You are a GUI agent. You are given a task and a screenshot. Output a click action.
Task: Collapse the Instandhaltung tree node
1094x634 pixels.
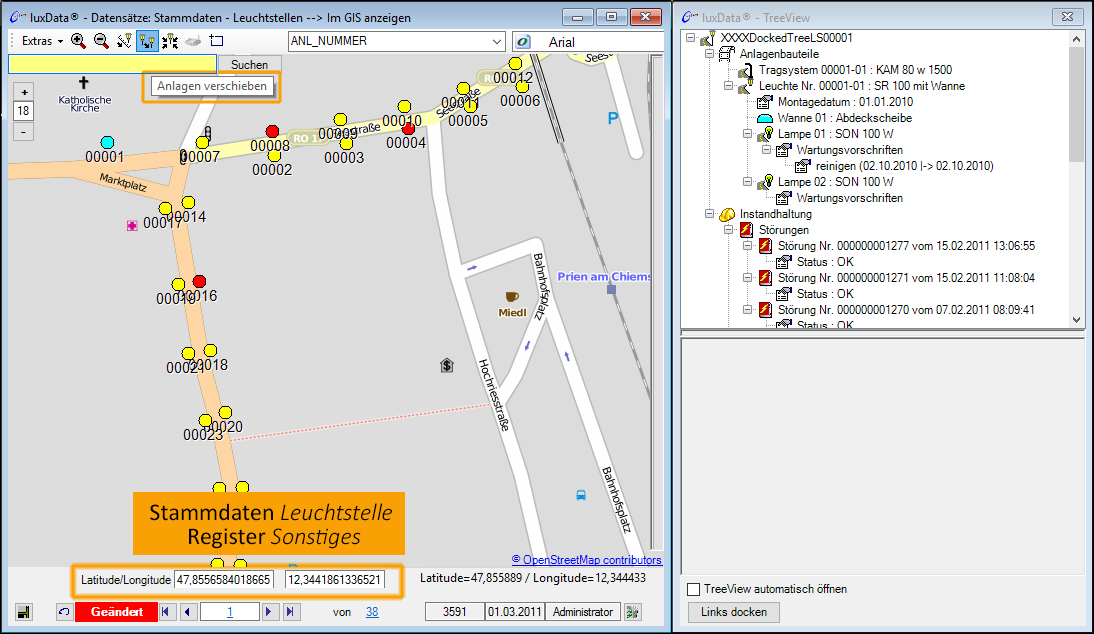click(x=709, y=214)
